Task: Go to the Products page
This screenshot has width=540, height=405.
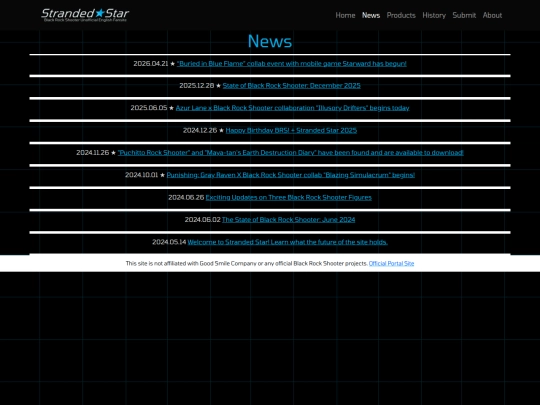Action: coord(401,15)
